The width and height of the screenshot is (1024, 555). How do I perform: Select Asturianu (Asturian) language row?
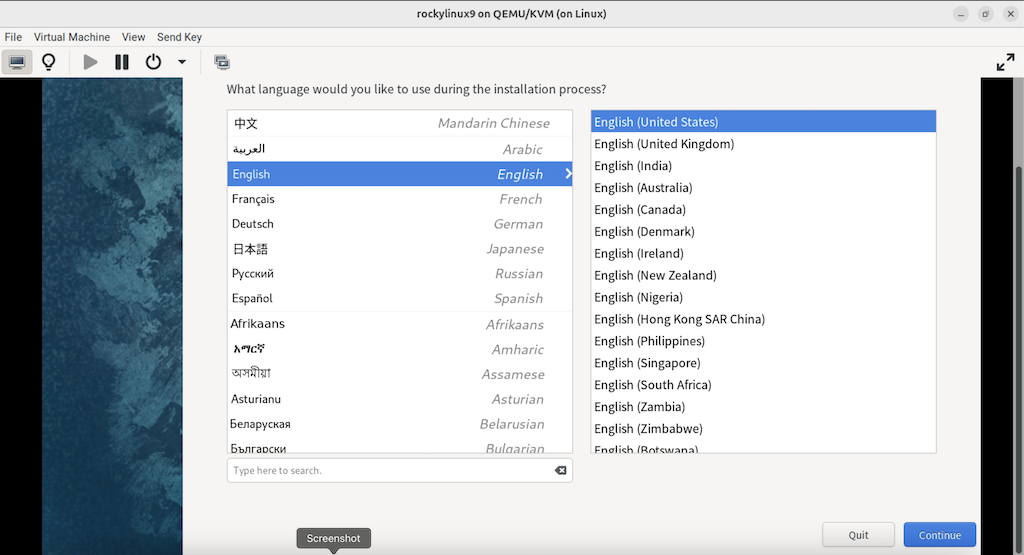click(400, 399)
